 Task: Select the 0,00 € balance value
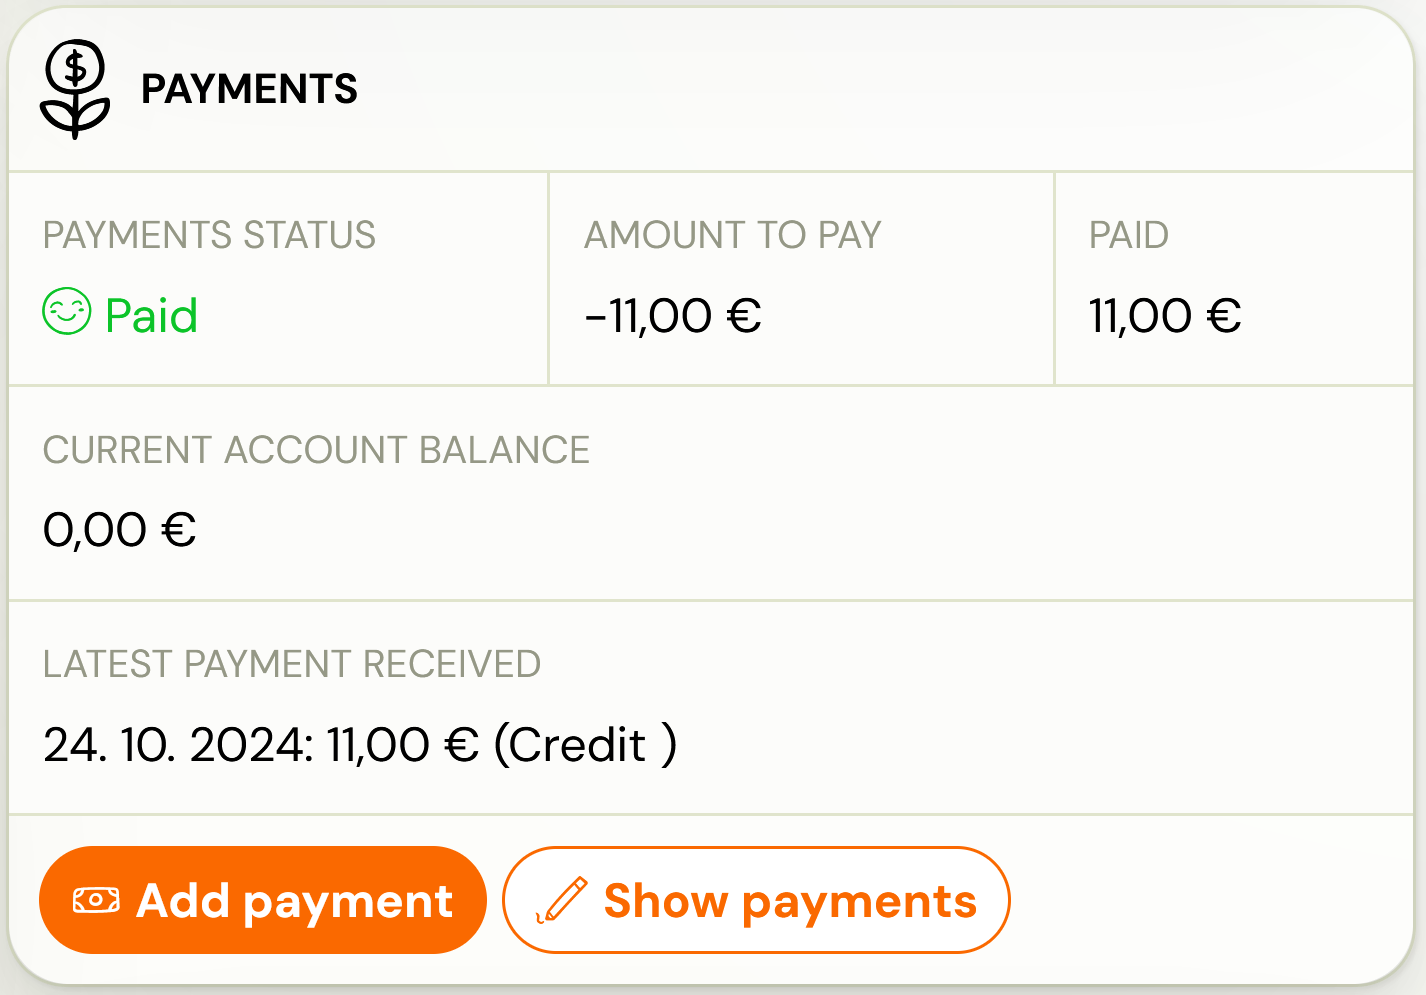point(119,530)
